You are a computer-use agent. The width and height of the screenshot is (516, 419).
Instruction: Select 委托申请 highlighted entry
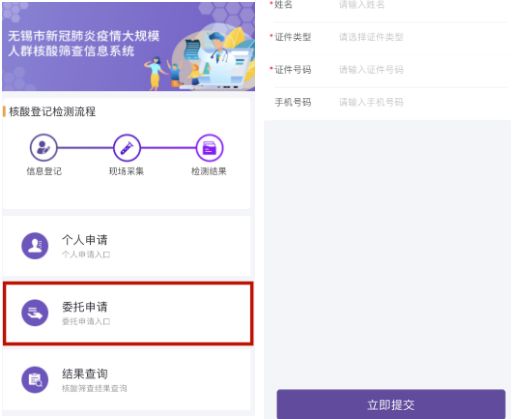pos(128,313)
